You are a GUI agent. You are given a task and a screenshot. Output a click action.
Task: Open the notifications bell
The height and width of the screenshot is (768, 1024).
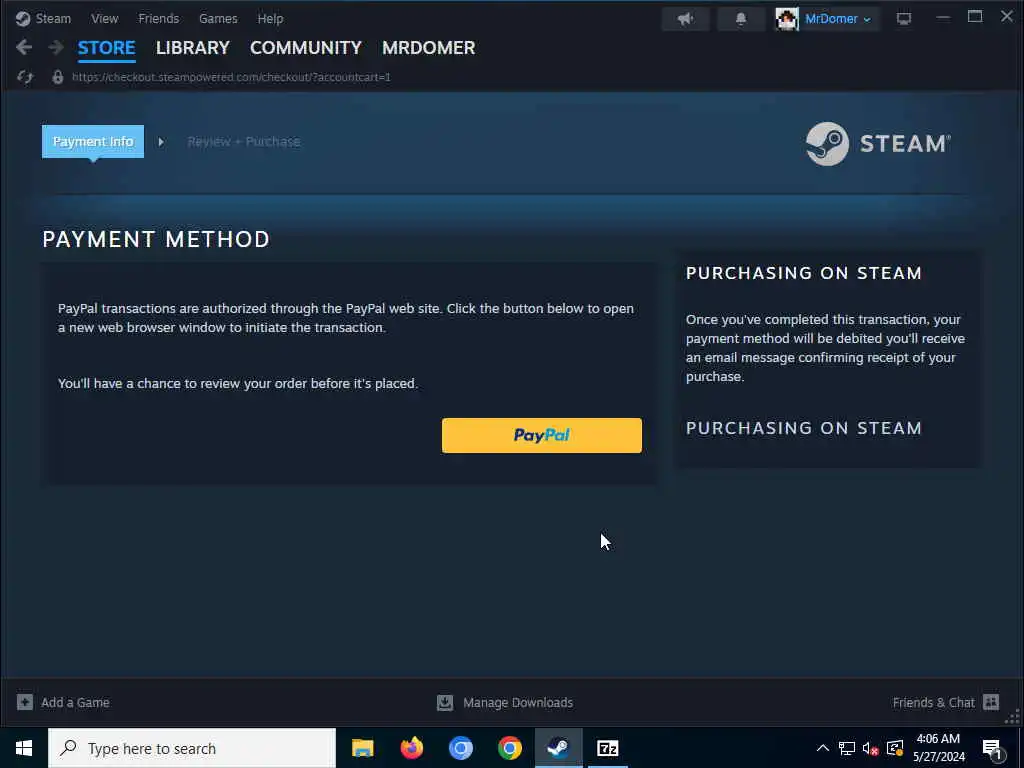(x=741, y=19)
